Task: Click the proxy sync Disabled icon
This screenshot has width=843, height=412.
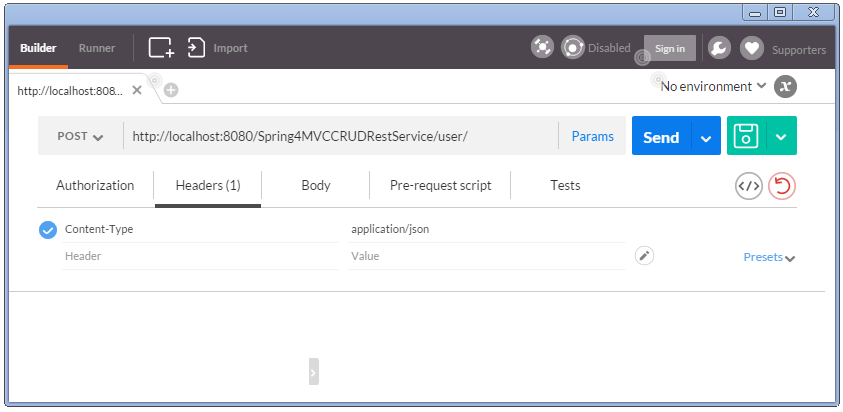Action: pos(573,47)
